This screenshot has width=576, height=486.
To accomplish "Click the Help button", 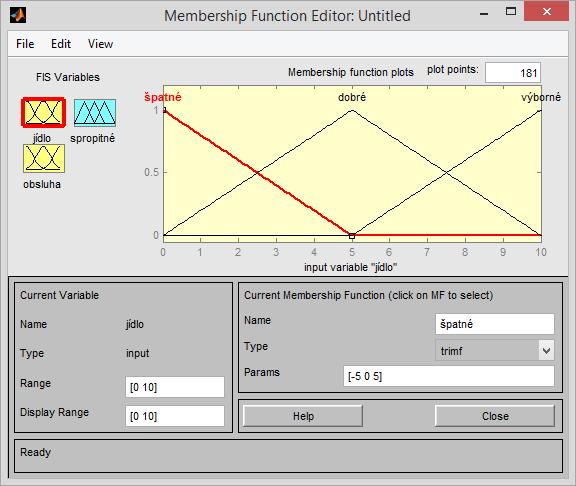I will 303,416.
